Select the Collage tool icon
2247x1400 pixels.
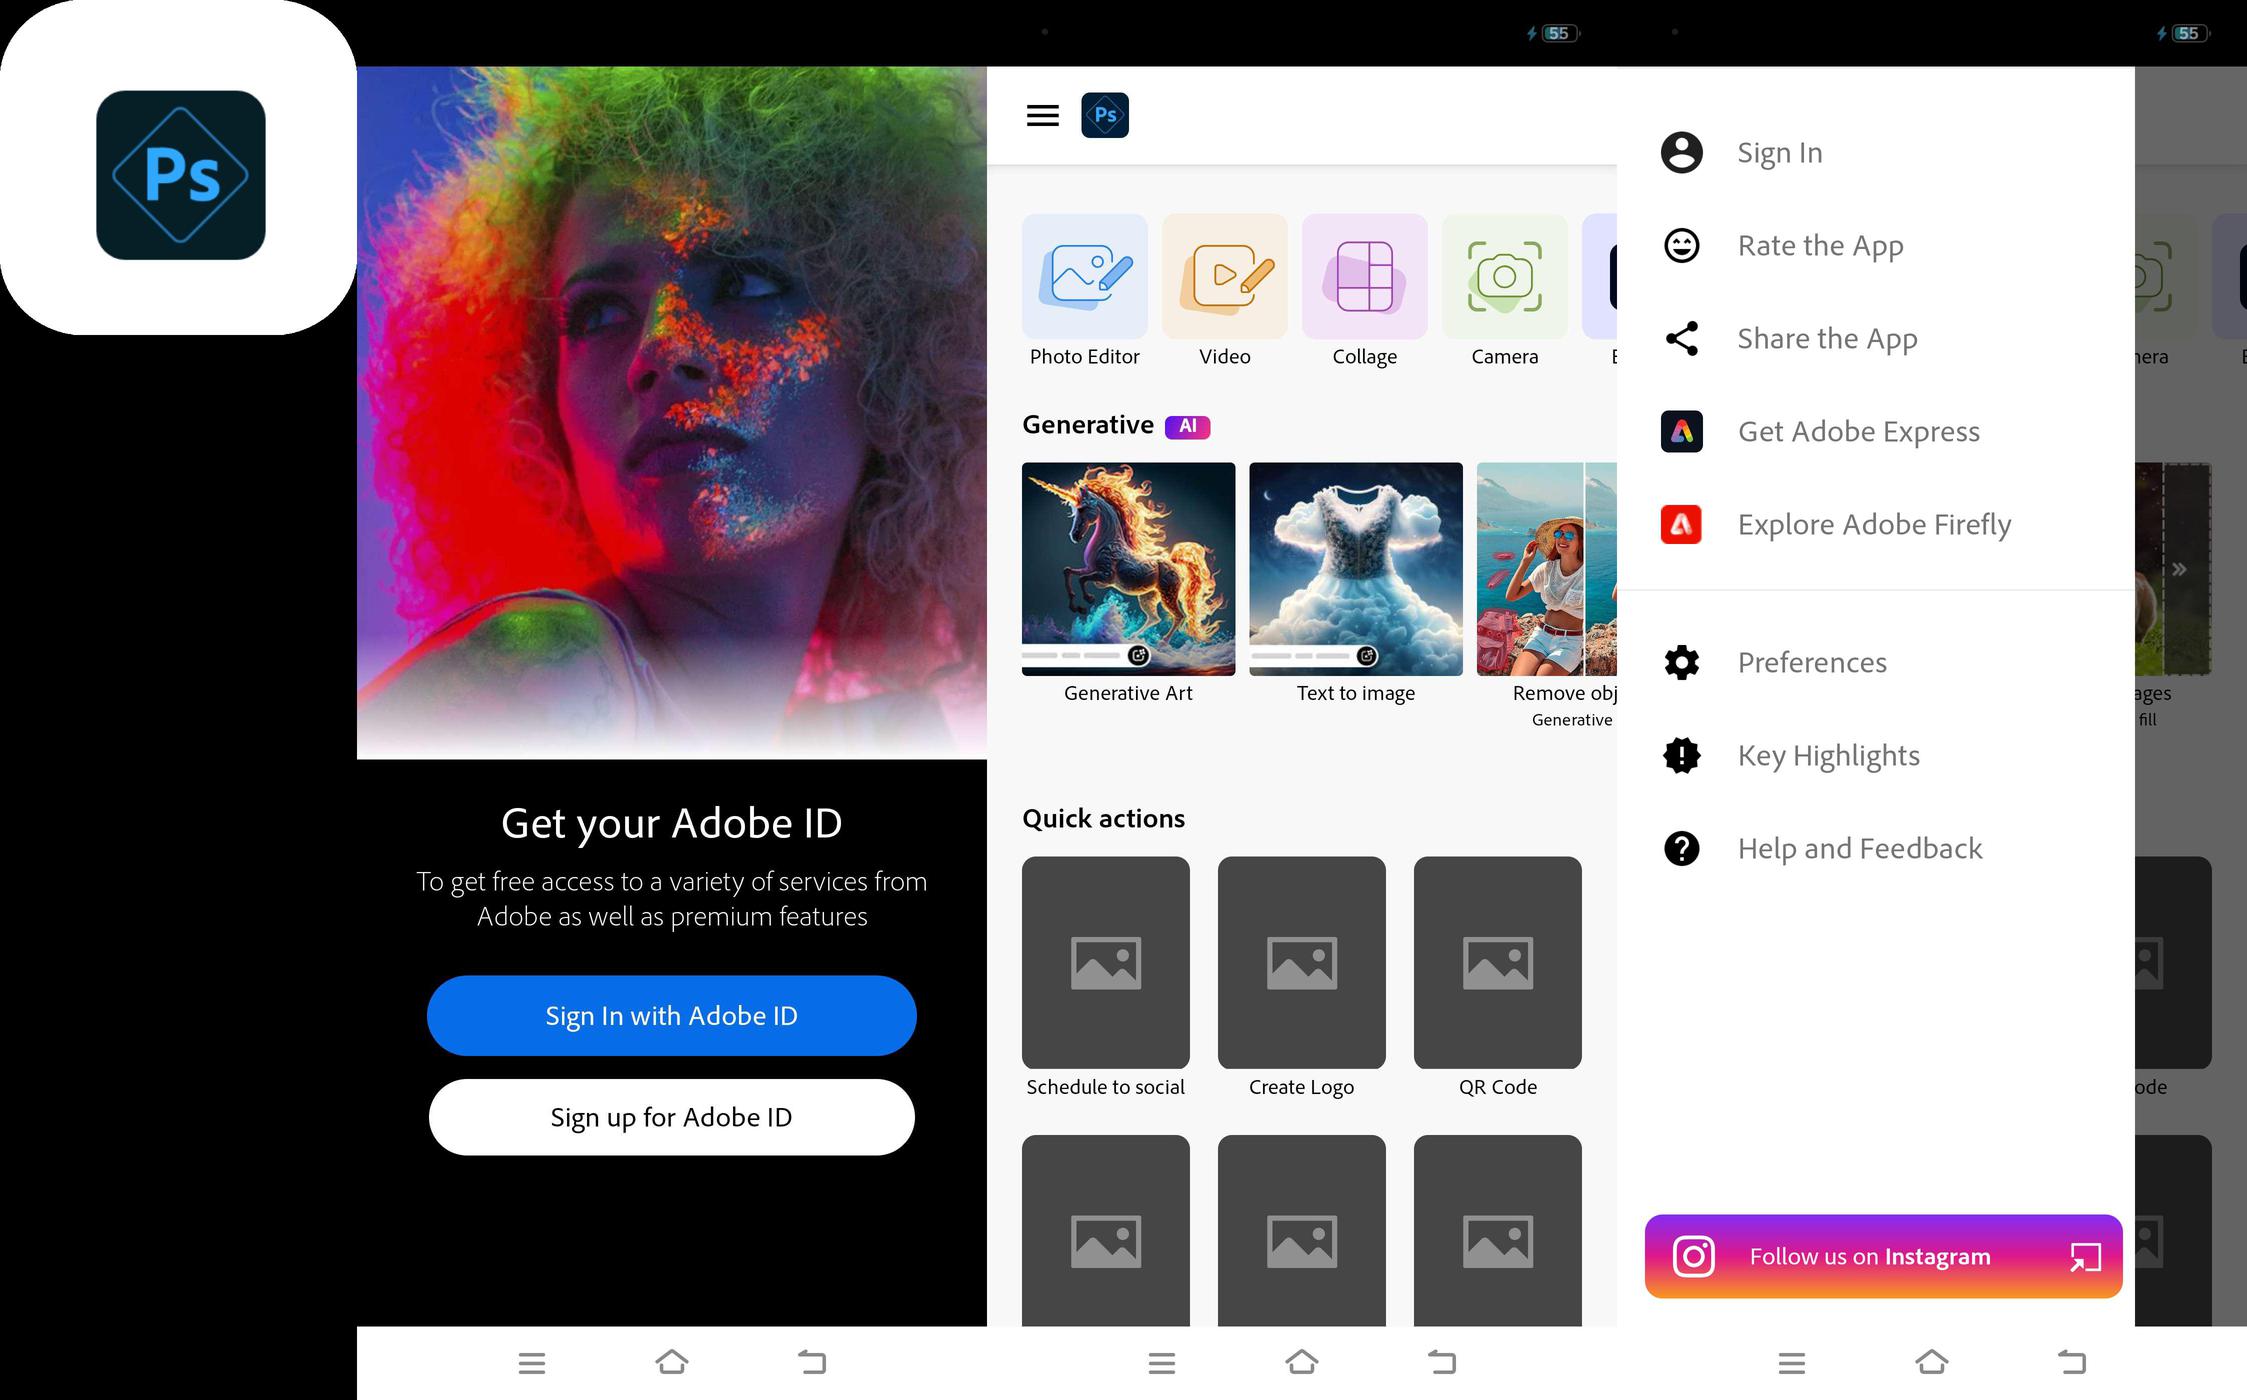[x=1364, y=276]
